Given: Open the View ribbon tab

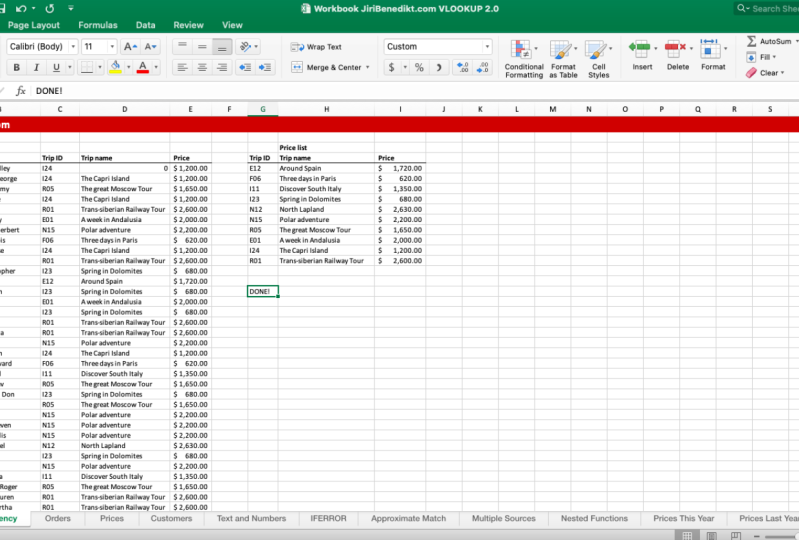Looking at the screenshot, I should coord(232,25).
